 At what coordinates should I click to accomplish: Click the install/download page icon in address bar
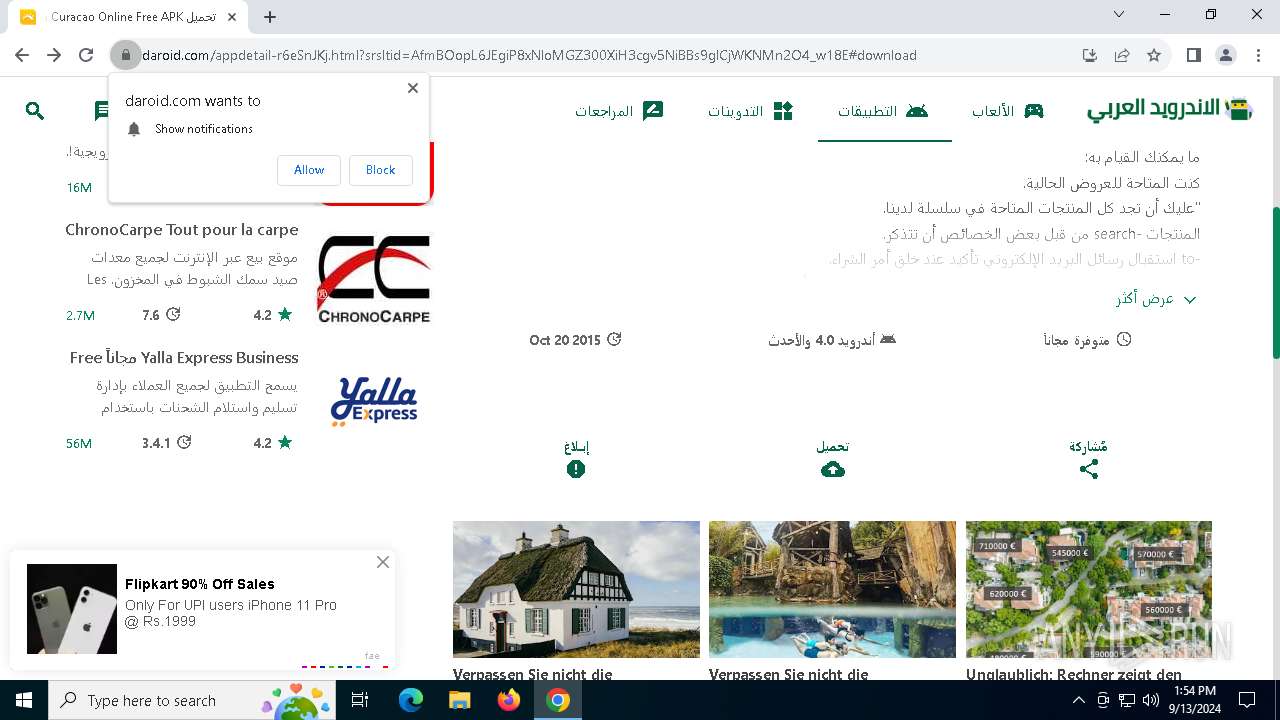[x=1090, y=55]
